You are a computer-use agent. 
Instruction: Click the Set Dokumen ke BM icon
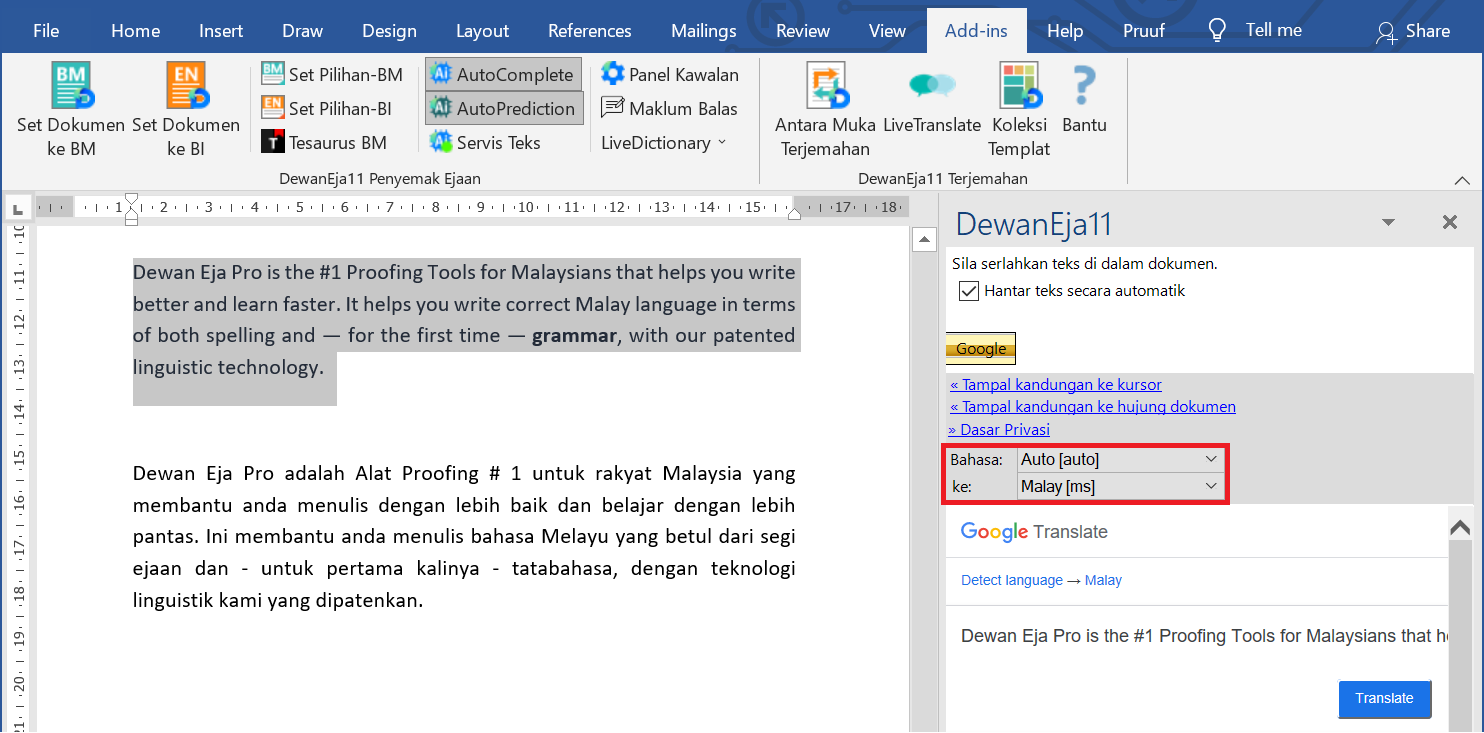pyautogui.click(x=71, y=87)
